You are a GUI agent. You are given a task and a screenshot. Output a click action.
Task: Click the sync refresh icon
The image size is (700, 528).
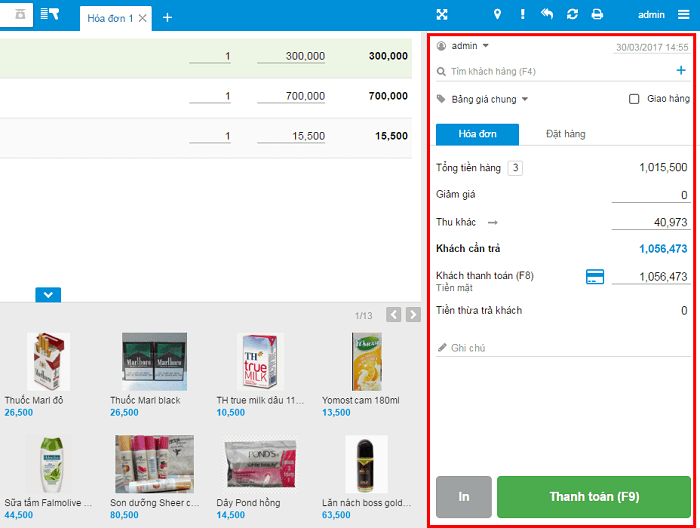572,15
